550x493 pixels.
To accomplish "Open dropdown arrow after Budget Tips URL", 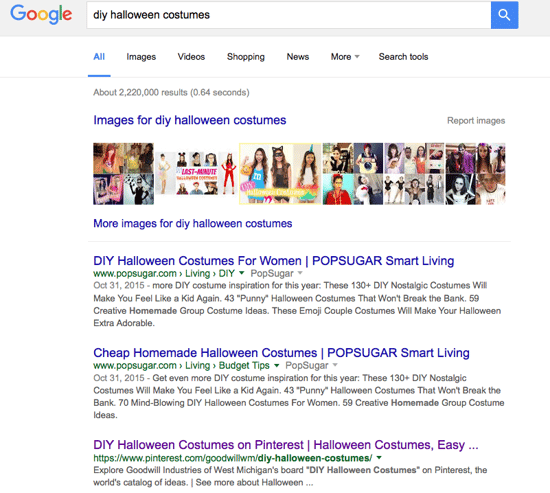I will click(276, 365).
